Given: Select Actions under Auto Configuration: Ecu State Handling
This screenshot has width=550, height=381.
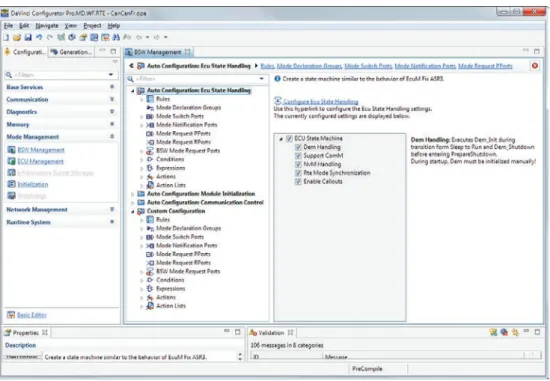Looking at the screenshot, I should tap(166, 176).
